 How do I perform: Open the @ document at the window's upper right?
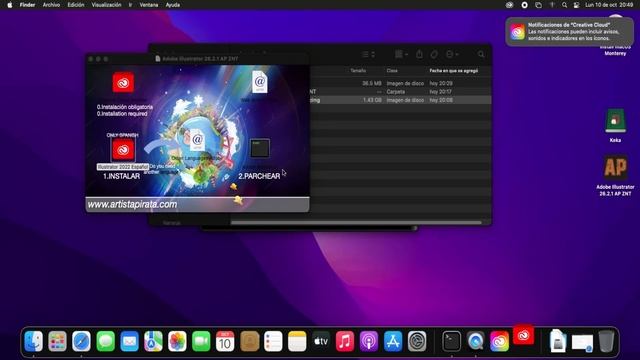(260, 82)
